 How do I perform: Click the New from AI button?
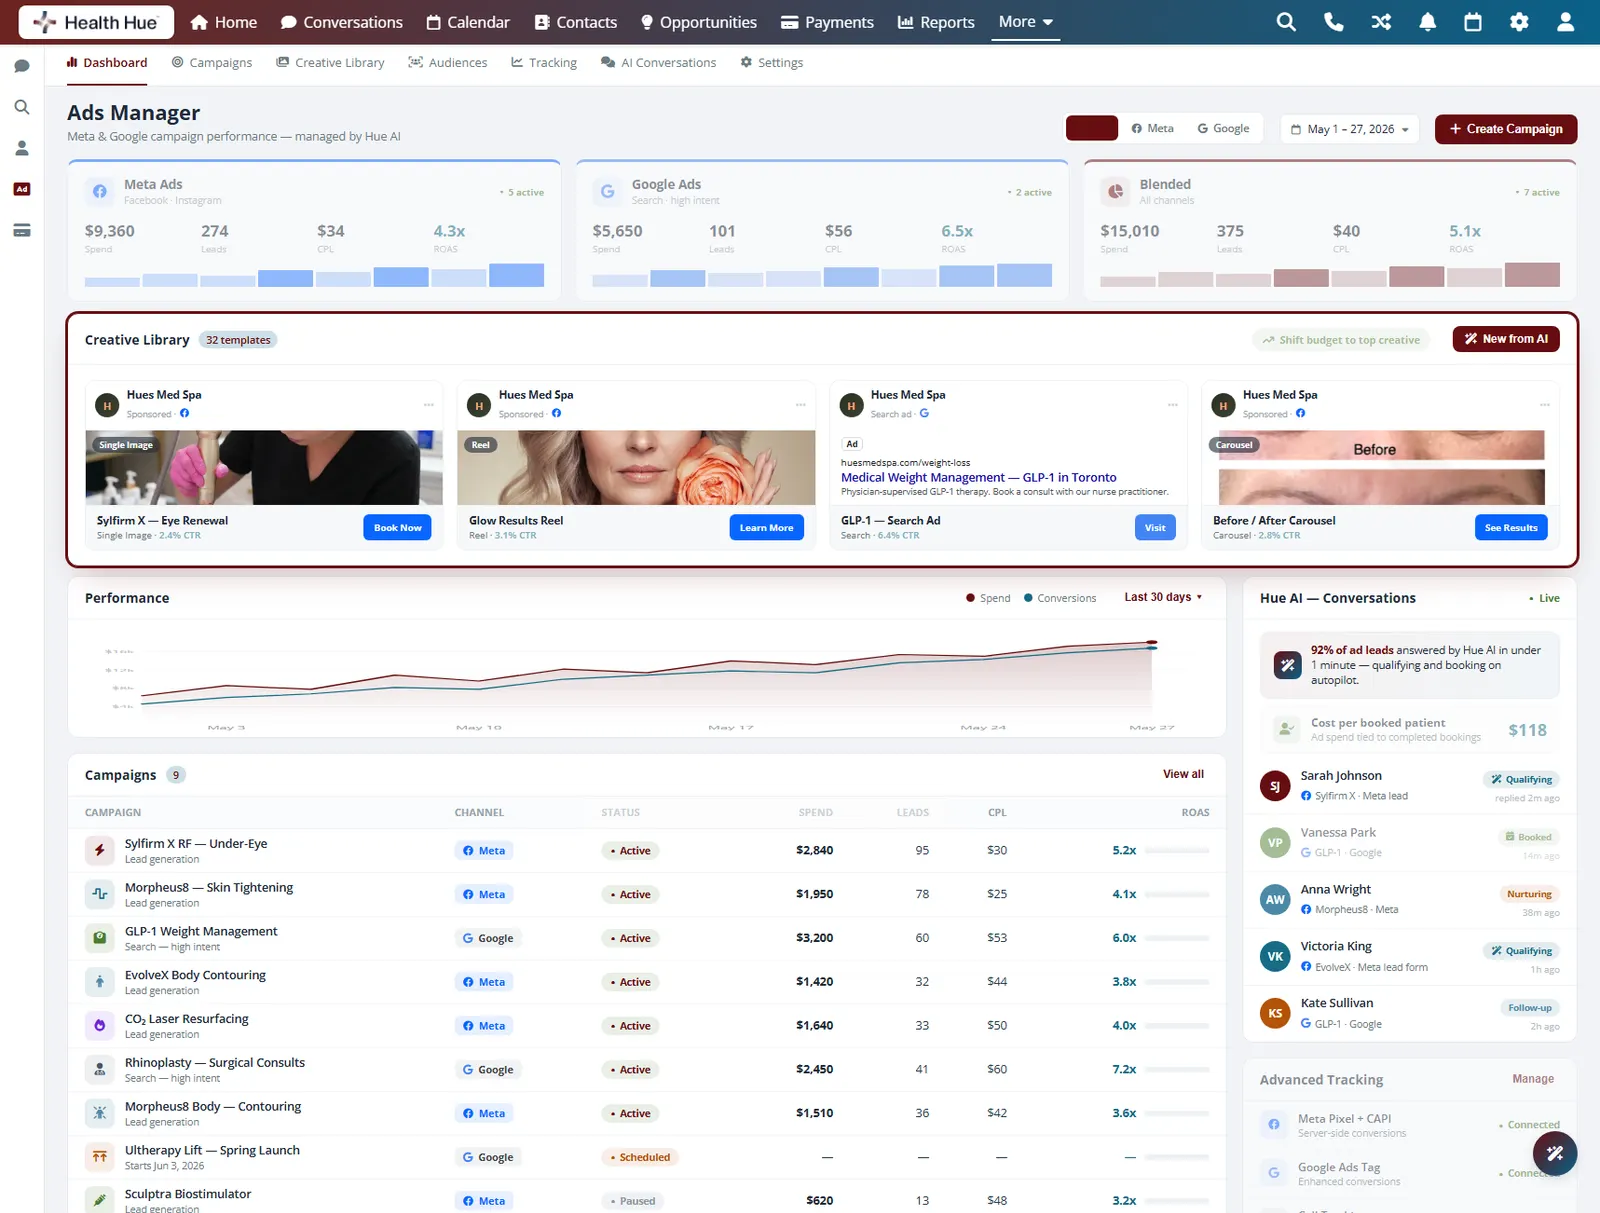(1506, 339)
